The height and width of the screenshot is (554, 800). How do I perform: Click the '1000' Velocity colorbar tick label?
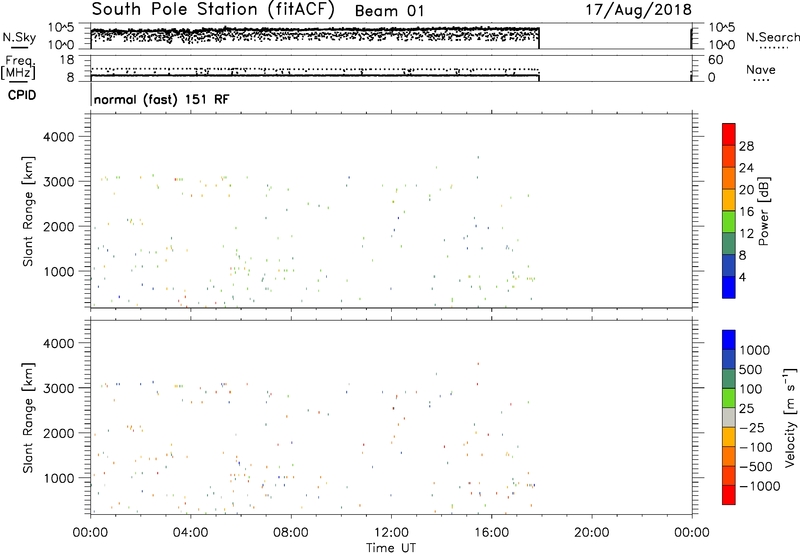click(x=754, y=350)
